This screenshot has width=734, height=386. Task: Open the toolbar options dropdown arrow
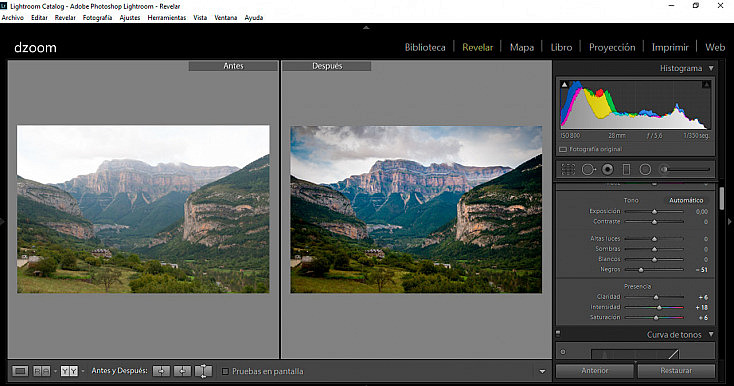pyautogui.click(x=542, y=371)
